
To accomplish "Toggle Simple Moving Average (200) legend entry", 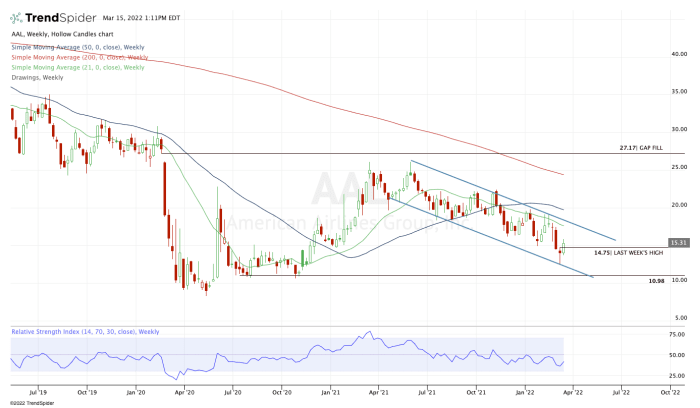I will [76, 57].
